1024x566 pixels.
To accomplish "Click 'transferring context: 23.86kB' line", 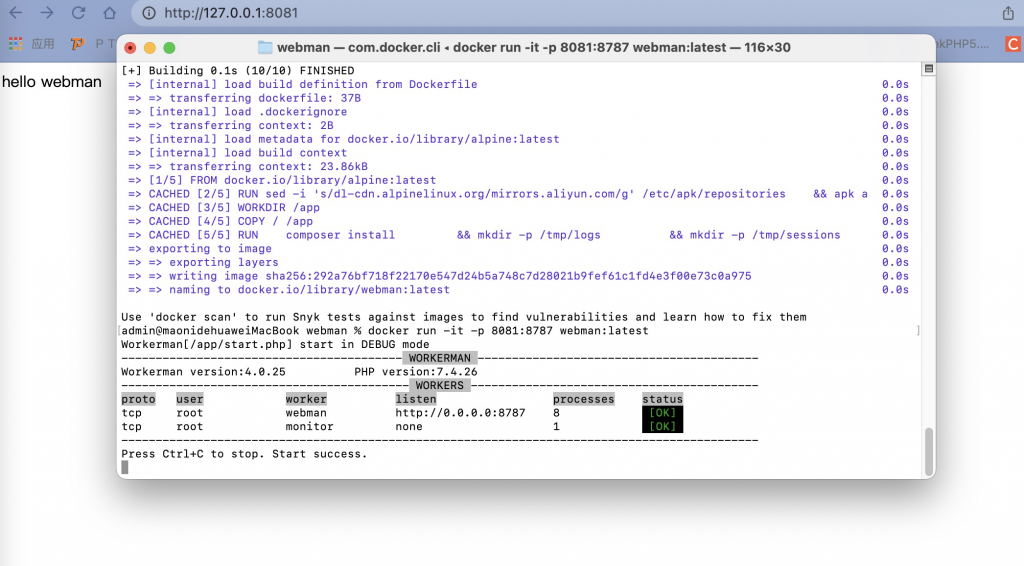I will click(248, 166).
